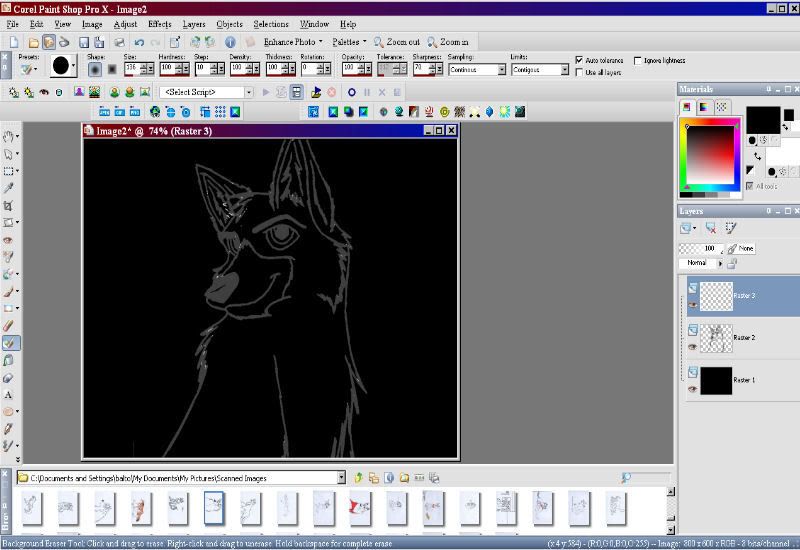
Task: Open the Sampling dropdown
Action: (x=502, y=69)
